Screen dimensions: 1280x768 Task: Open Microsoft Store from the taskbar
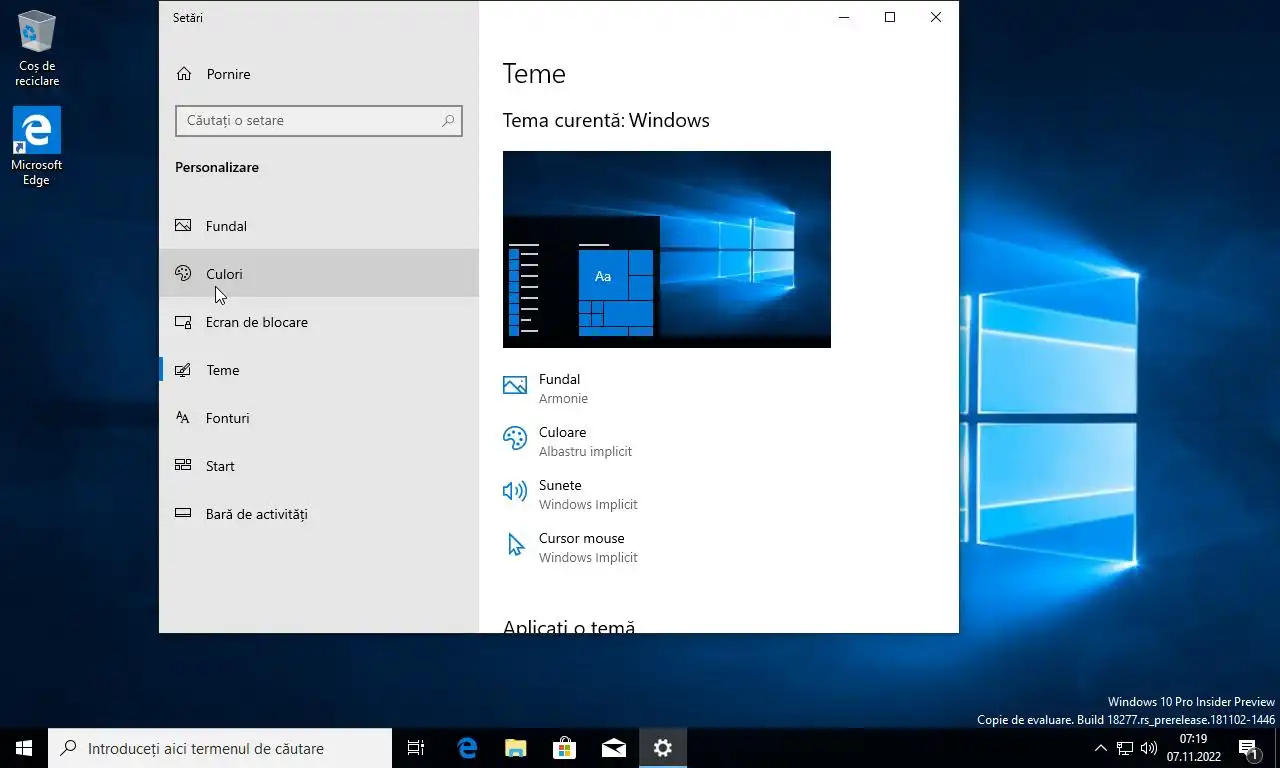tap(564, 748)
